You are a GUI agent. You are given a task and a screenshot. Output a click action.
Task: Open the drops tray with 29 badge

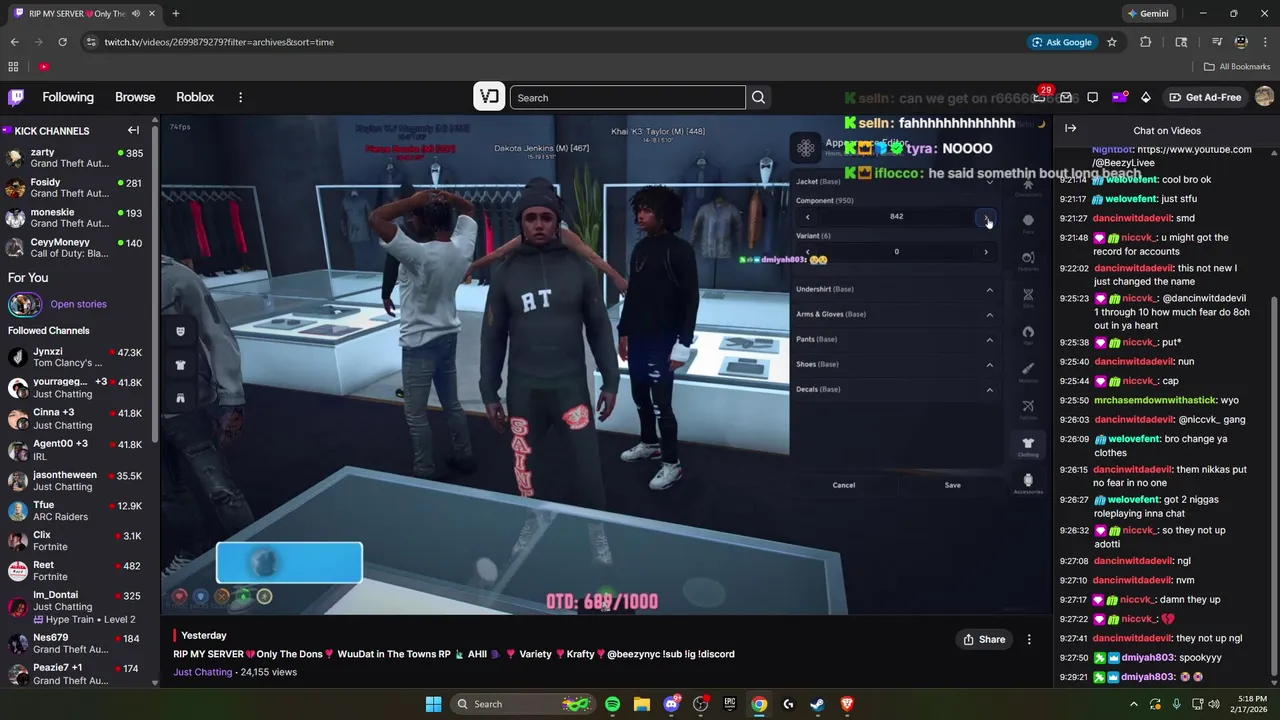[1040, 96]
